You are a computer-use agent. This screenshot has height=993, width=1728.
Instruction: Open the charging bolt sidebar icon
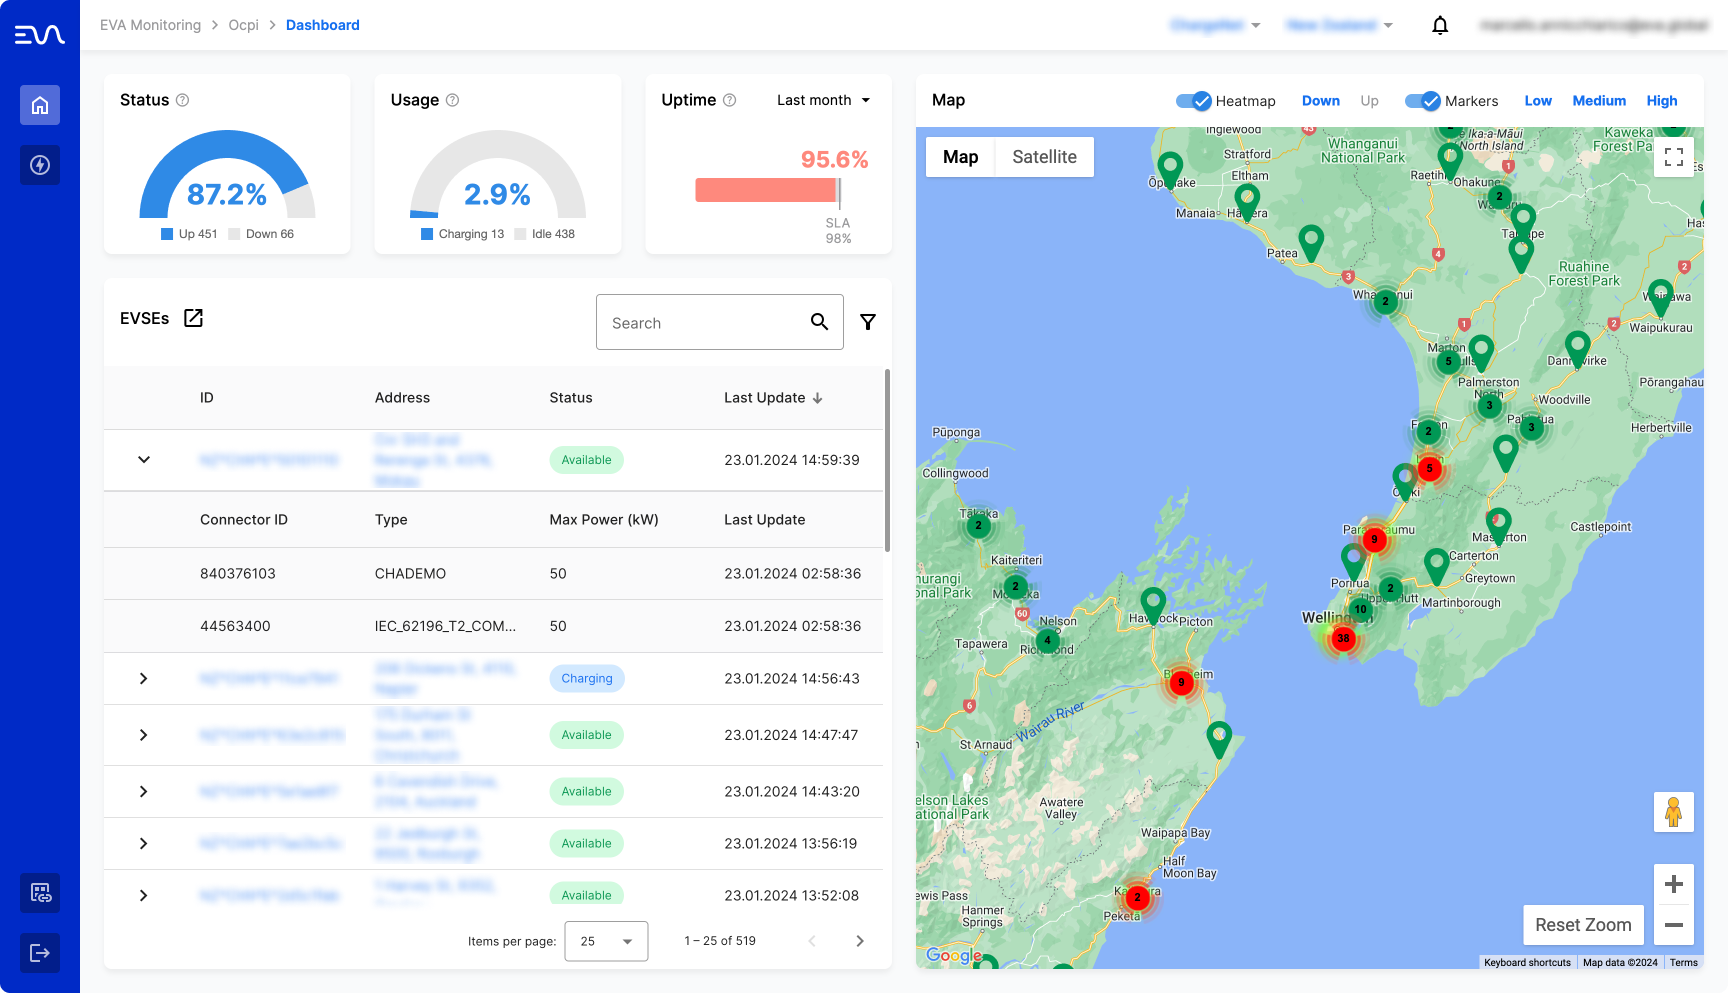coord(40,165)
